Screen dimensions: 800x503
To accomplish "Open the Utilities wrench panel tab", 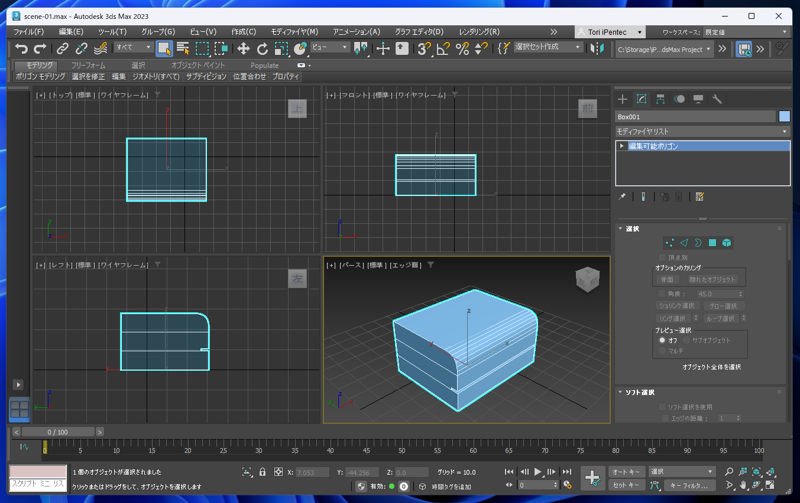I will 717,99.
